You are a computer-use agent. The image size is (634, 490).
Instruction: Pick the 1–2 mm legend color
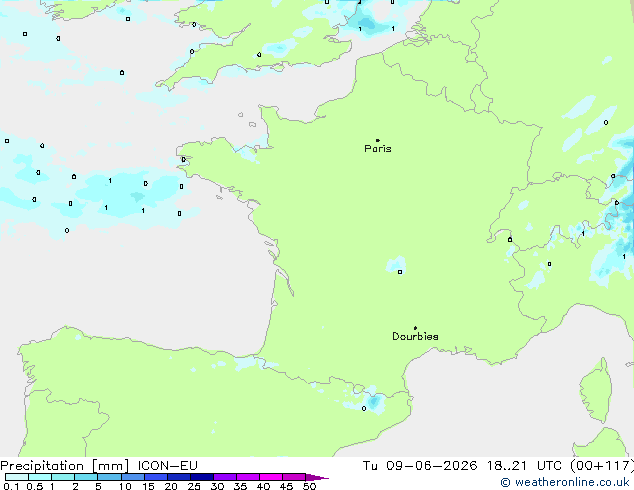tap(63, 477)
